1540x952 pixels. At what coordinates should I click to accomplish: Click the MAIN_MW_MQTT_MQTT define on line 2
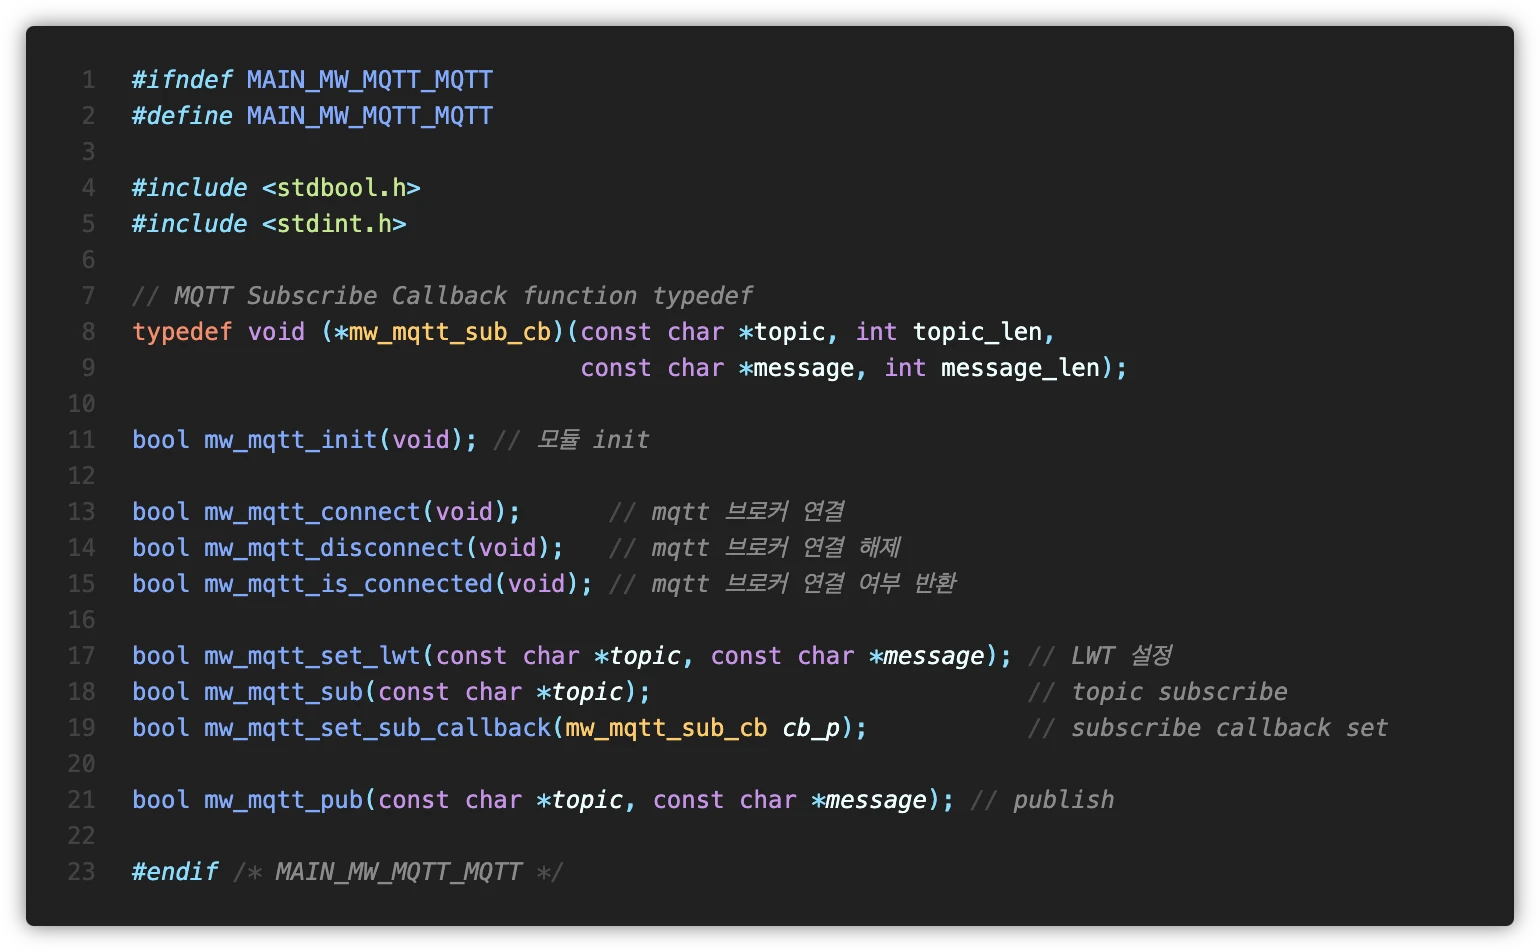coord(369,115)
